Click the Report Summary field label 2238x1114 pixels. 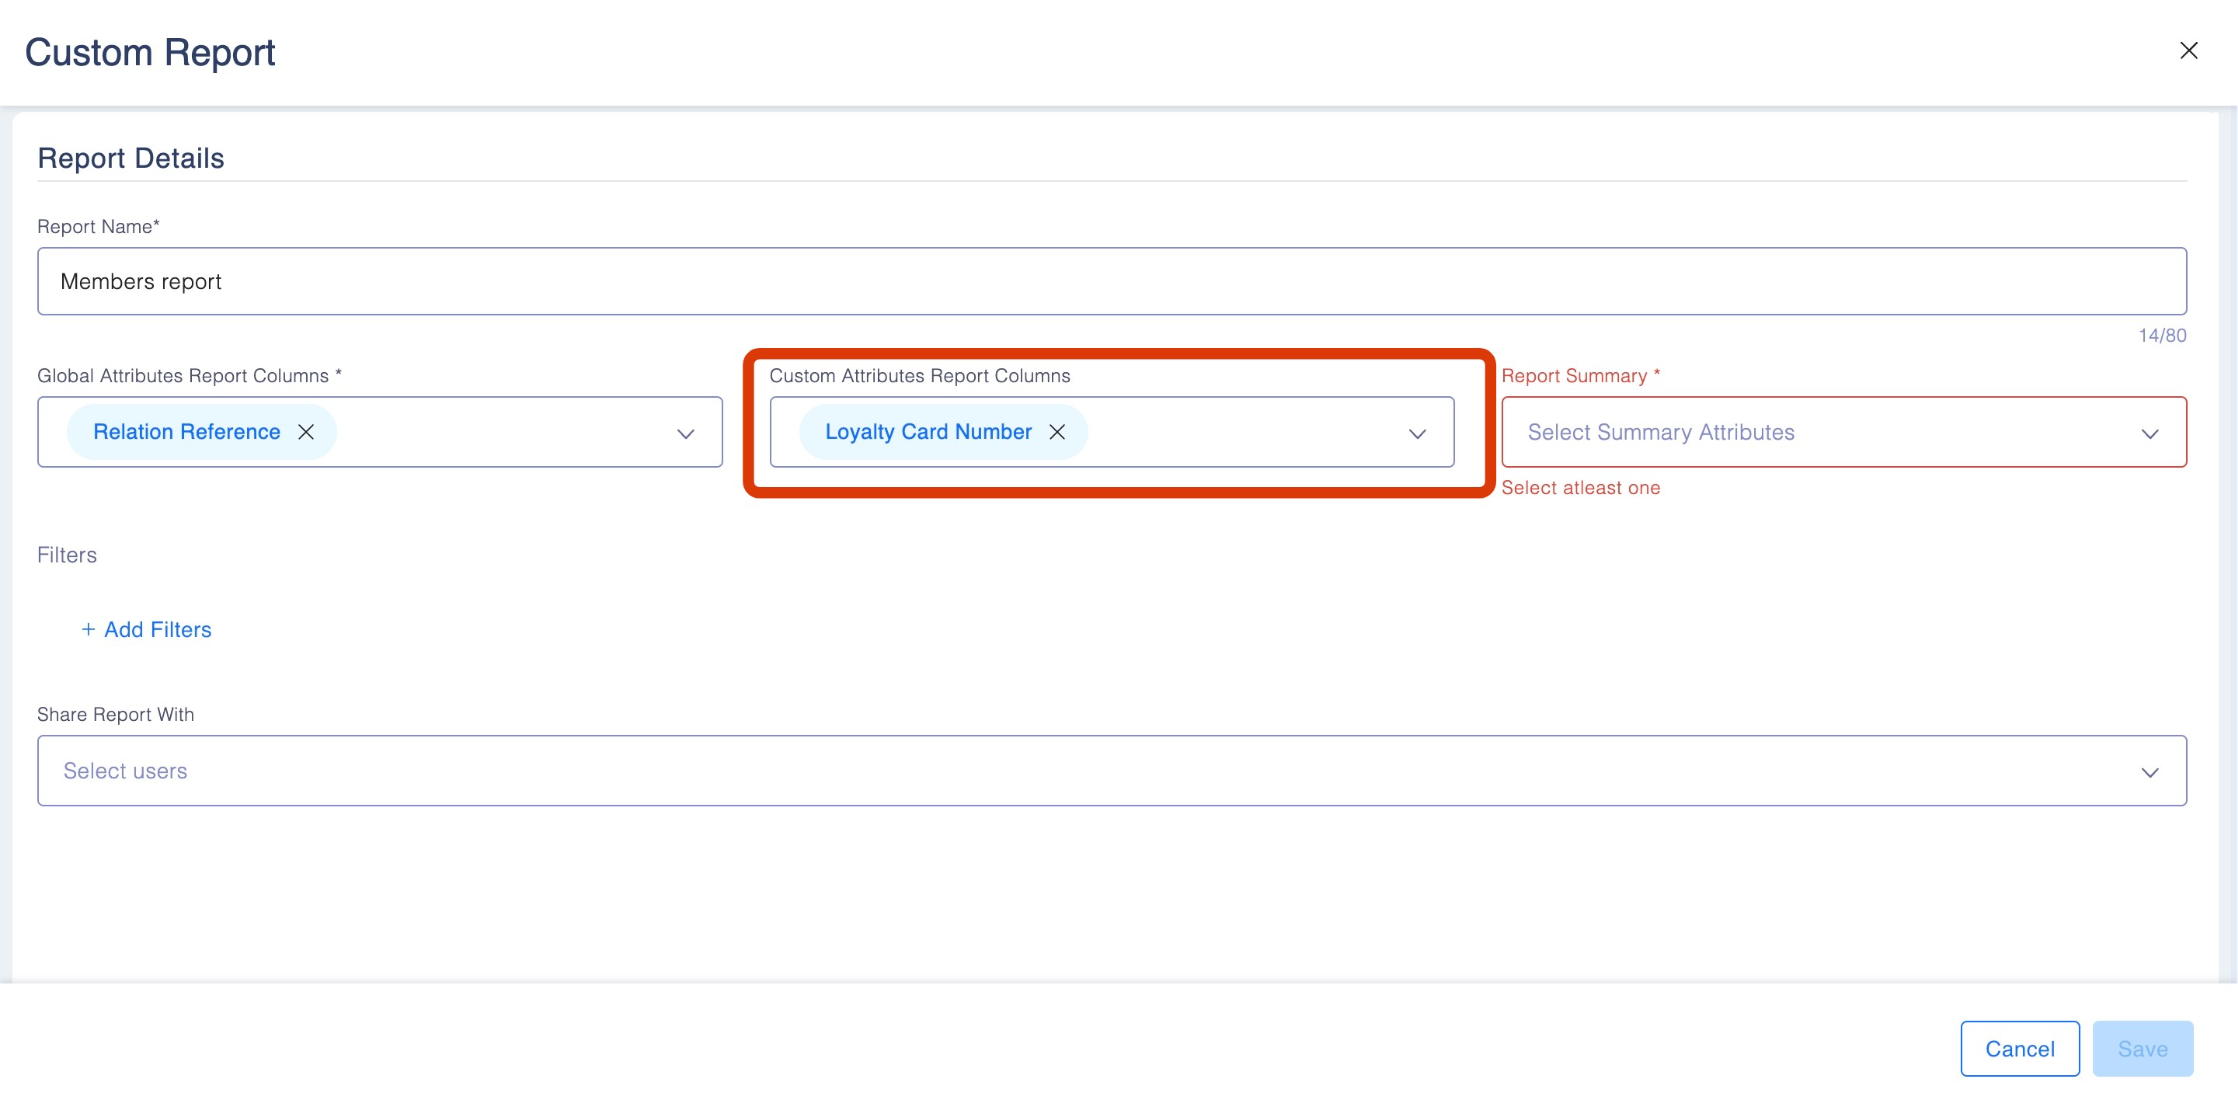click(x=1574, y=376)
